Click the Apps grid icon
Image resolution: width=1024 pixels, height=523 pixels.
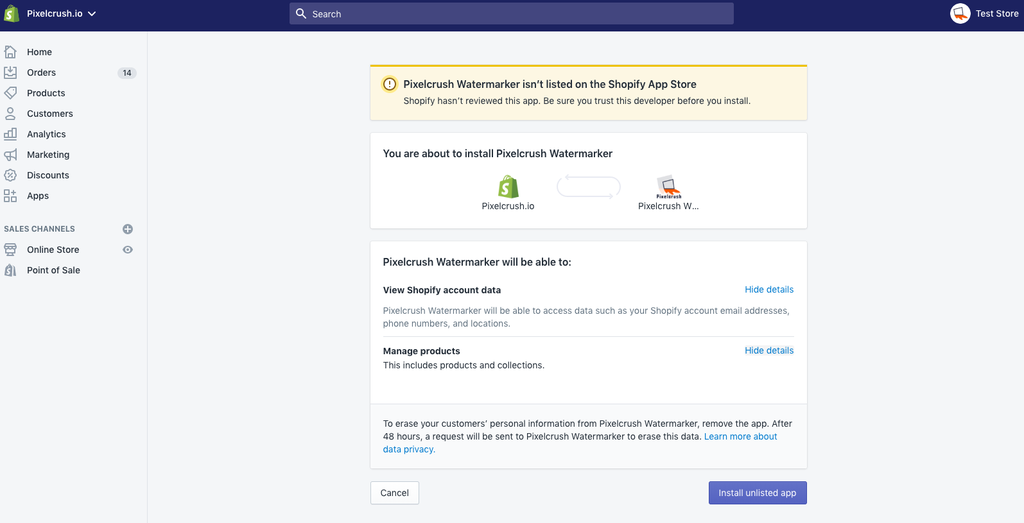[11, 196]
